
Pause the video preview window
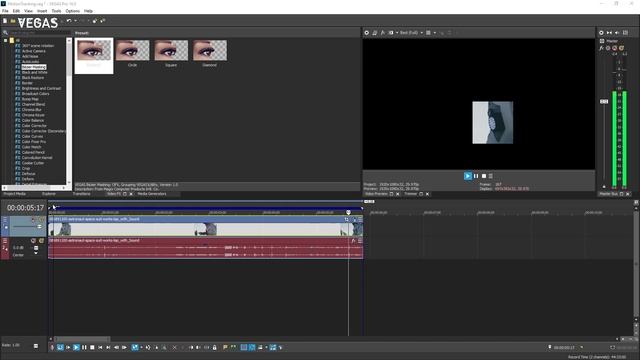(x=476, y=176)
